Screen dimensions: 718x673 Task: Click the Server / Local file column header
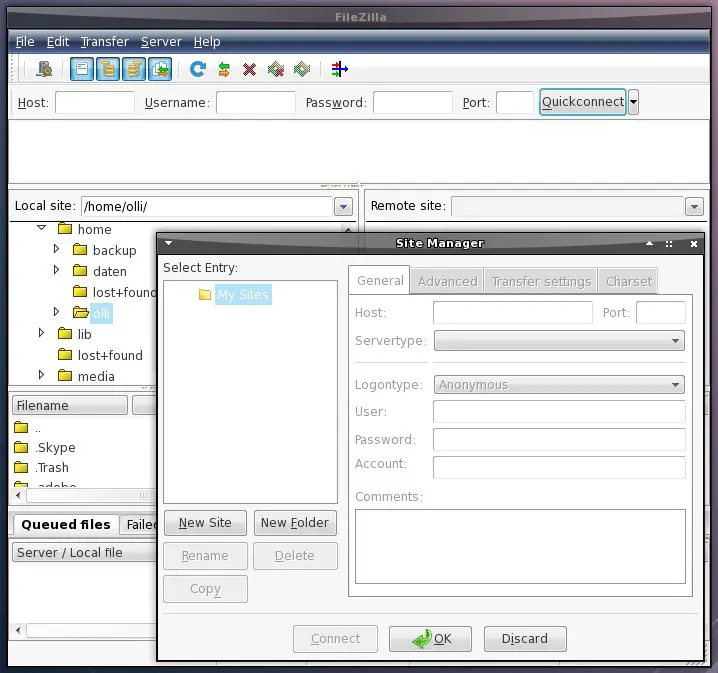(x=84, y=553)
